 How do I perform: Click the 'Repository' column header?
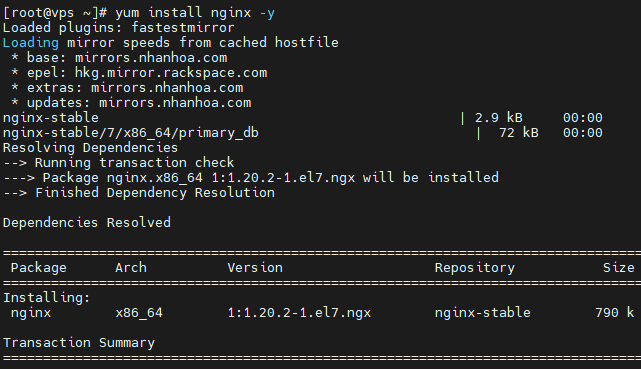coord(475,268)
